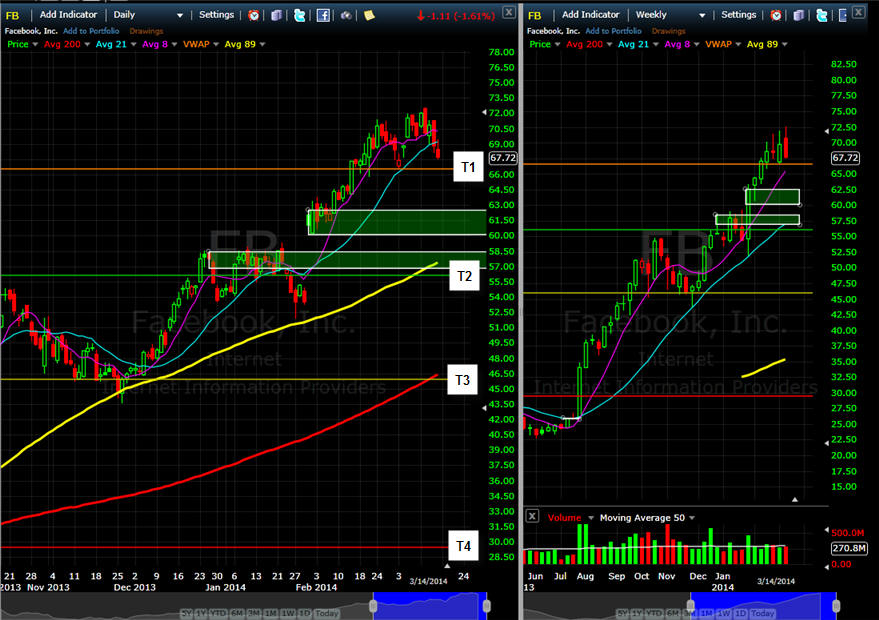Select the Today range button in Weekly chart
Image resolution: width=879 pixels, height=620 pixels.
[762, 613]
